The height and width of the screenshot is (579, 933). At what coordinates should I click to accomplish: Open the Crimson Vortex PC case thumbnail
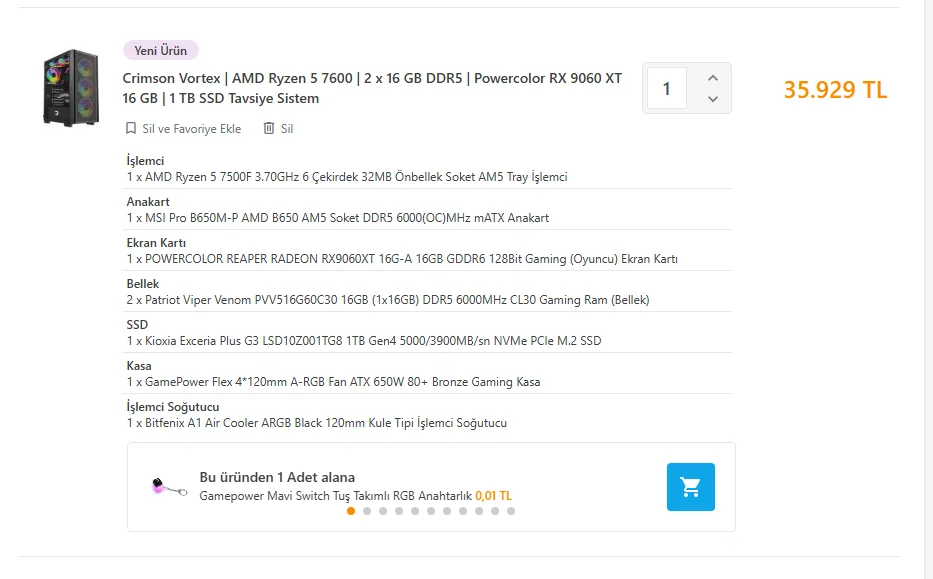[71, 87]
